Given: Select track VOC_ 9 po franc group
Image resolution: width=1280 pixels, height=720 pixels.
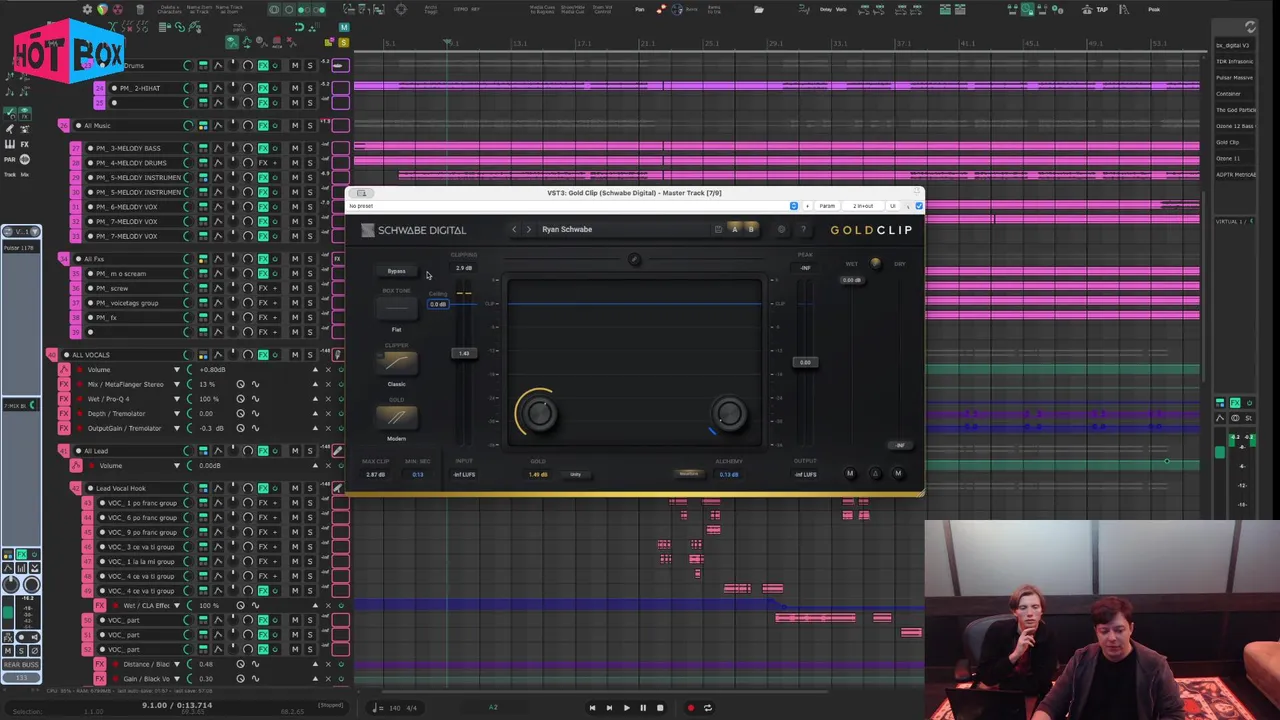Looking at the screenshot, I should [x=140, y=532].
